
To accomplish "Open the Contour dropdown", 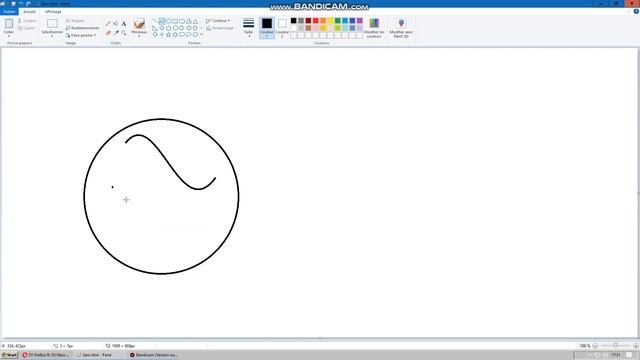I will (x=218, y=21).
